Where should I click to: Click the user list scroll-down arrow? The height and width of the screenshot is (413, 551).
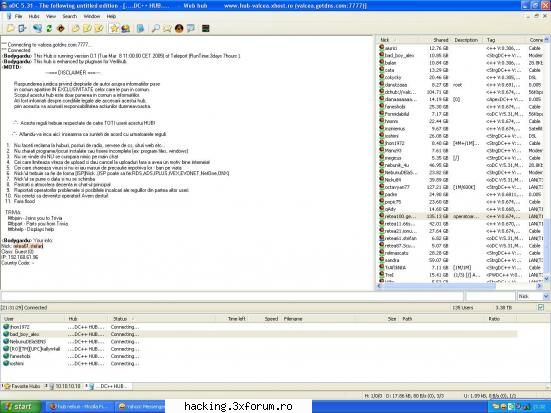(546, 278)
